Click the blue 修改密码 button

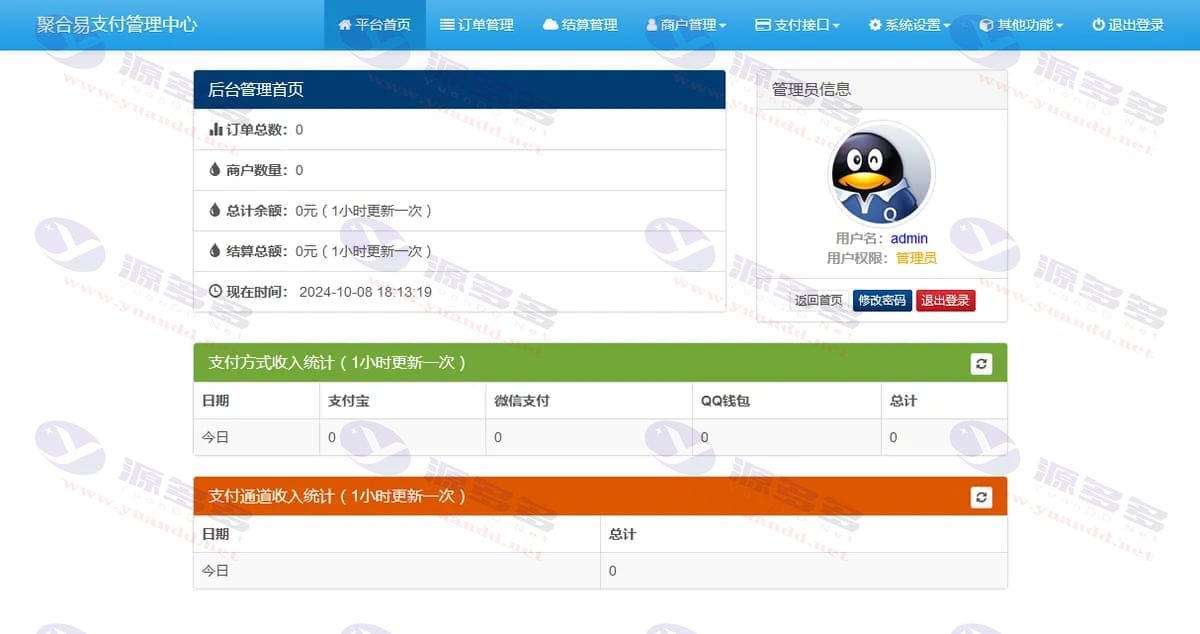[x=882, y=300]
